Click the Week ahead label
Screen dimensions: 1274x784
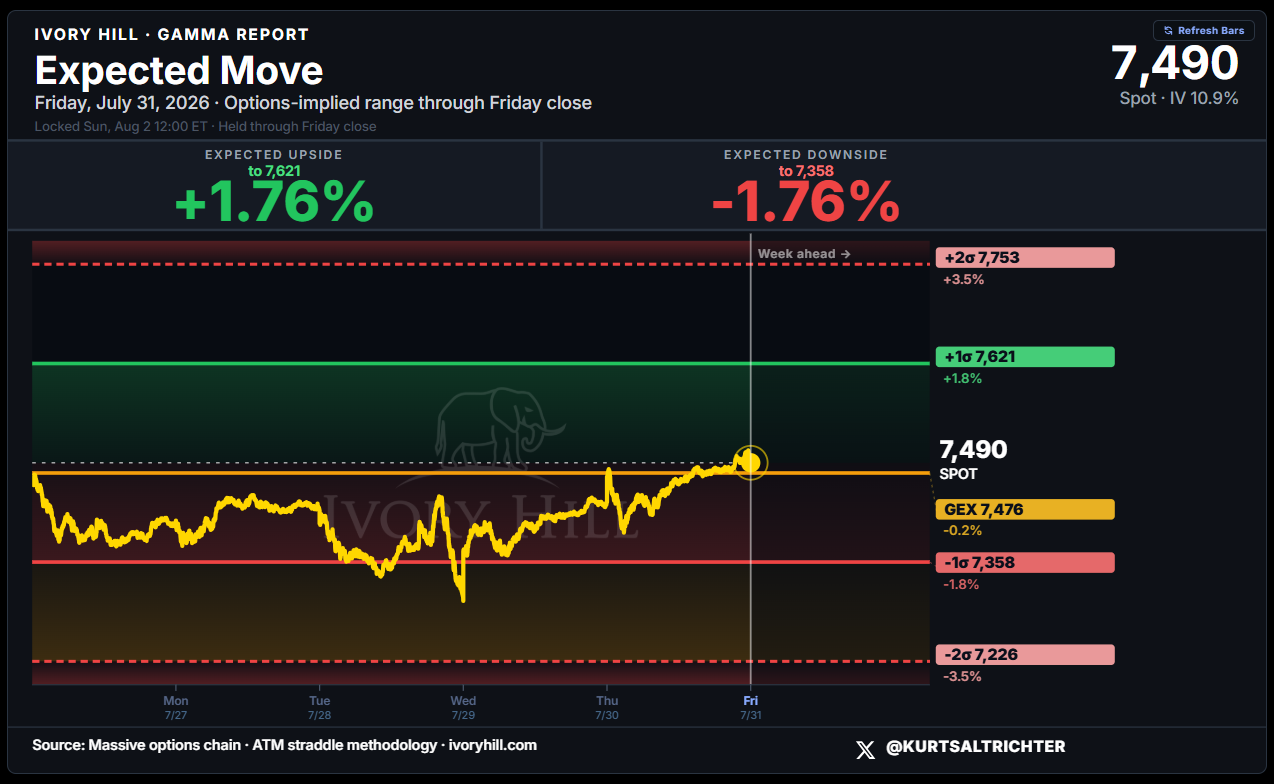click(x=804, y=254)
